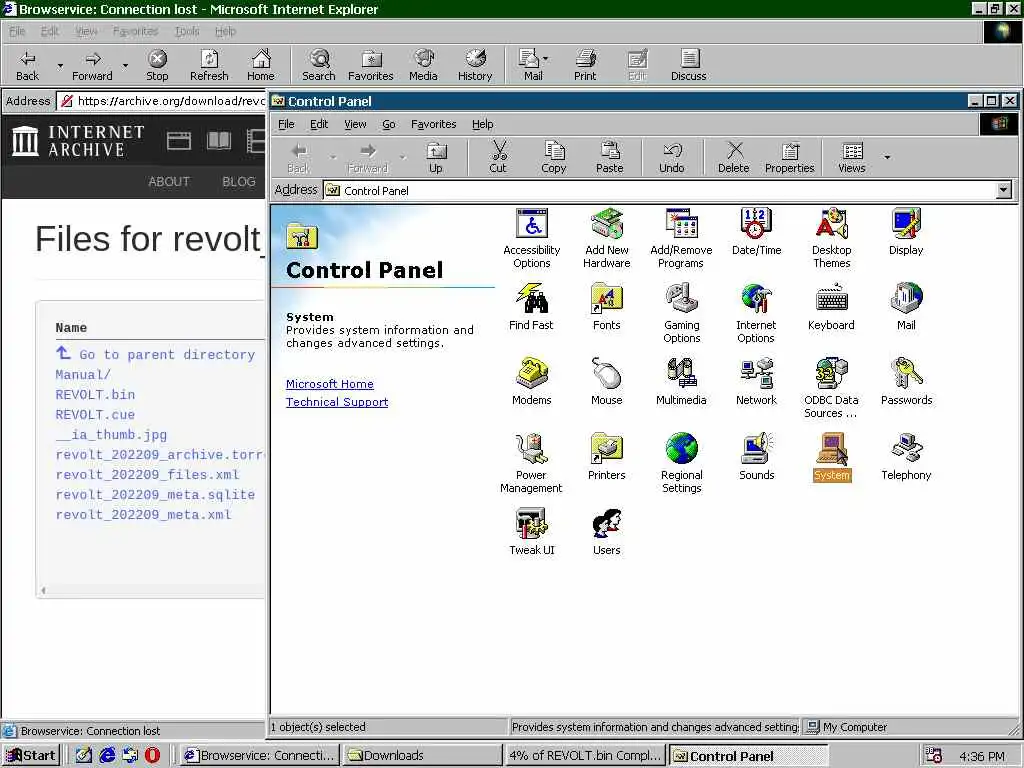Viewport: 1024px width, 768px height.
Task: Switch to the REVOLT.bin download taskbar button
Action: tap(584, 756)
